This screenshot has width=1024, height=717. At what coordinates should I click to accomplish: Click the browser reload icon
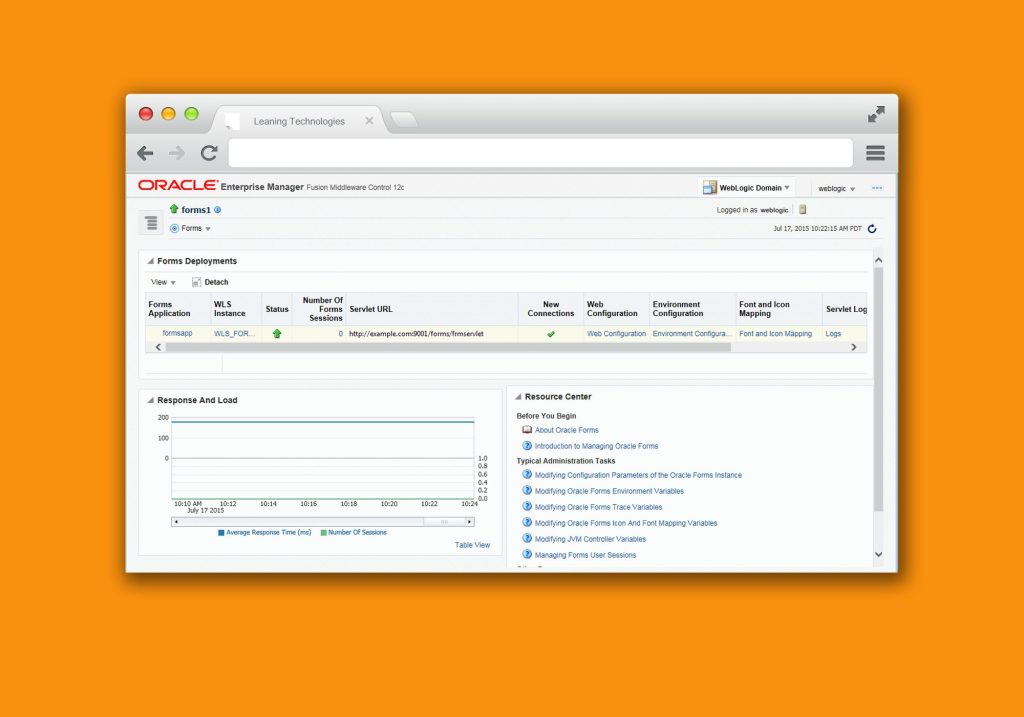(209, 152)
